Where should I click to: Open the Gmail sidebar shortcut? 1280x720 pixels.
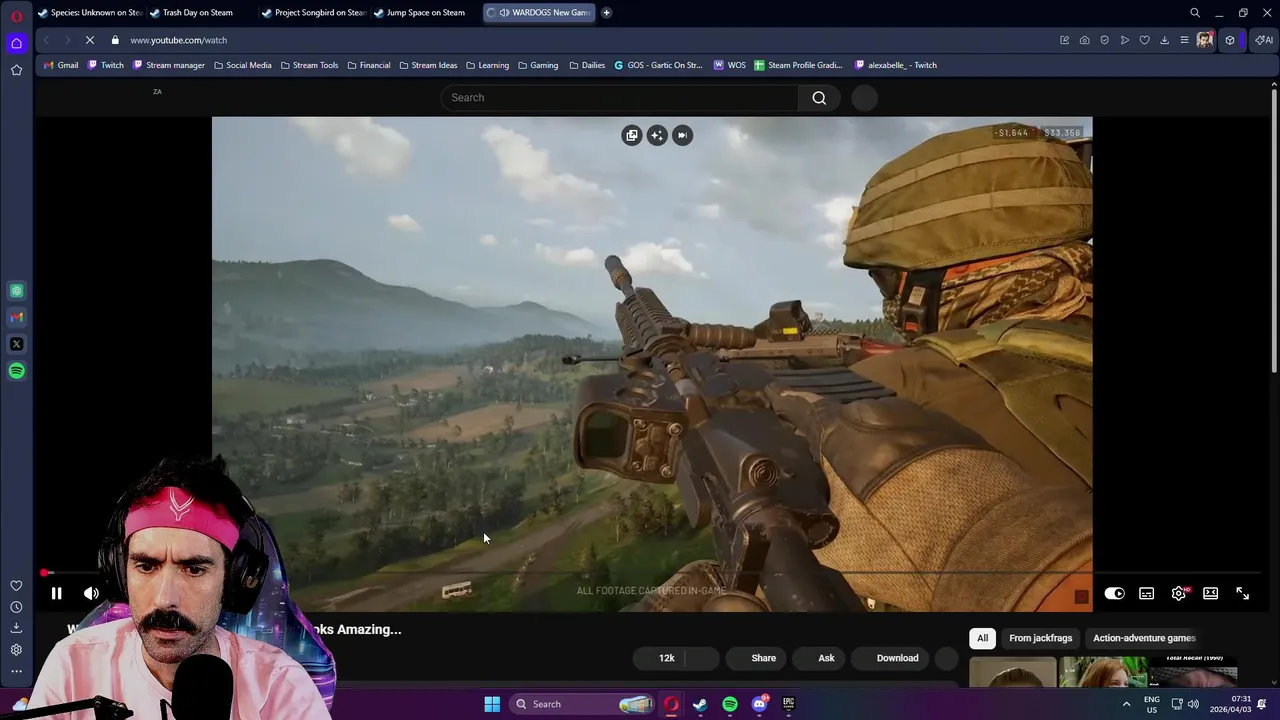tap(16, 317)
